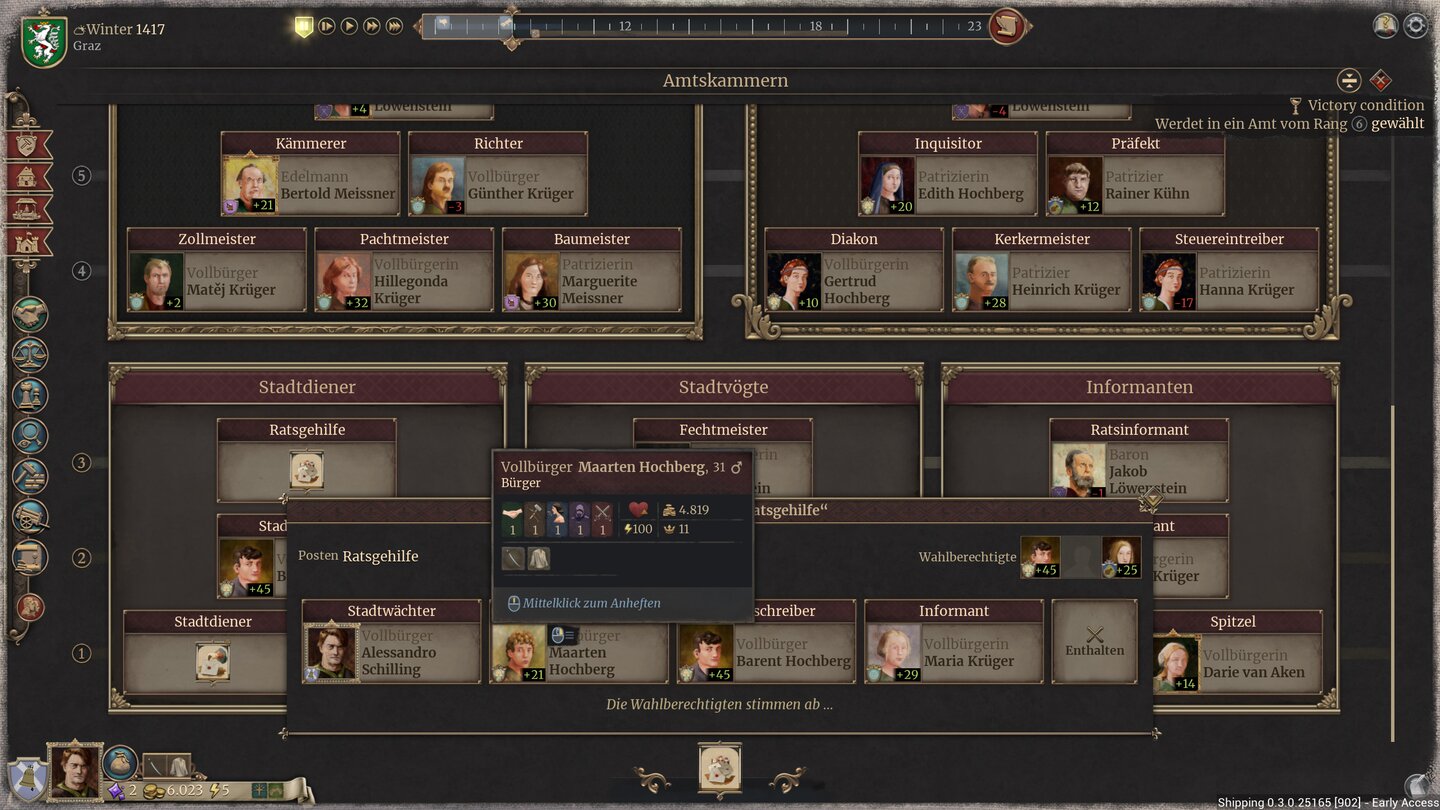The image size is (1440, 810).
Task: Click the current time marker on the day timeline
Action: 511,28
